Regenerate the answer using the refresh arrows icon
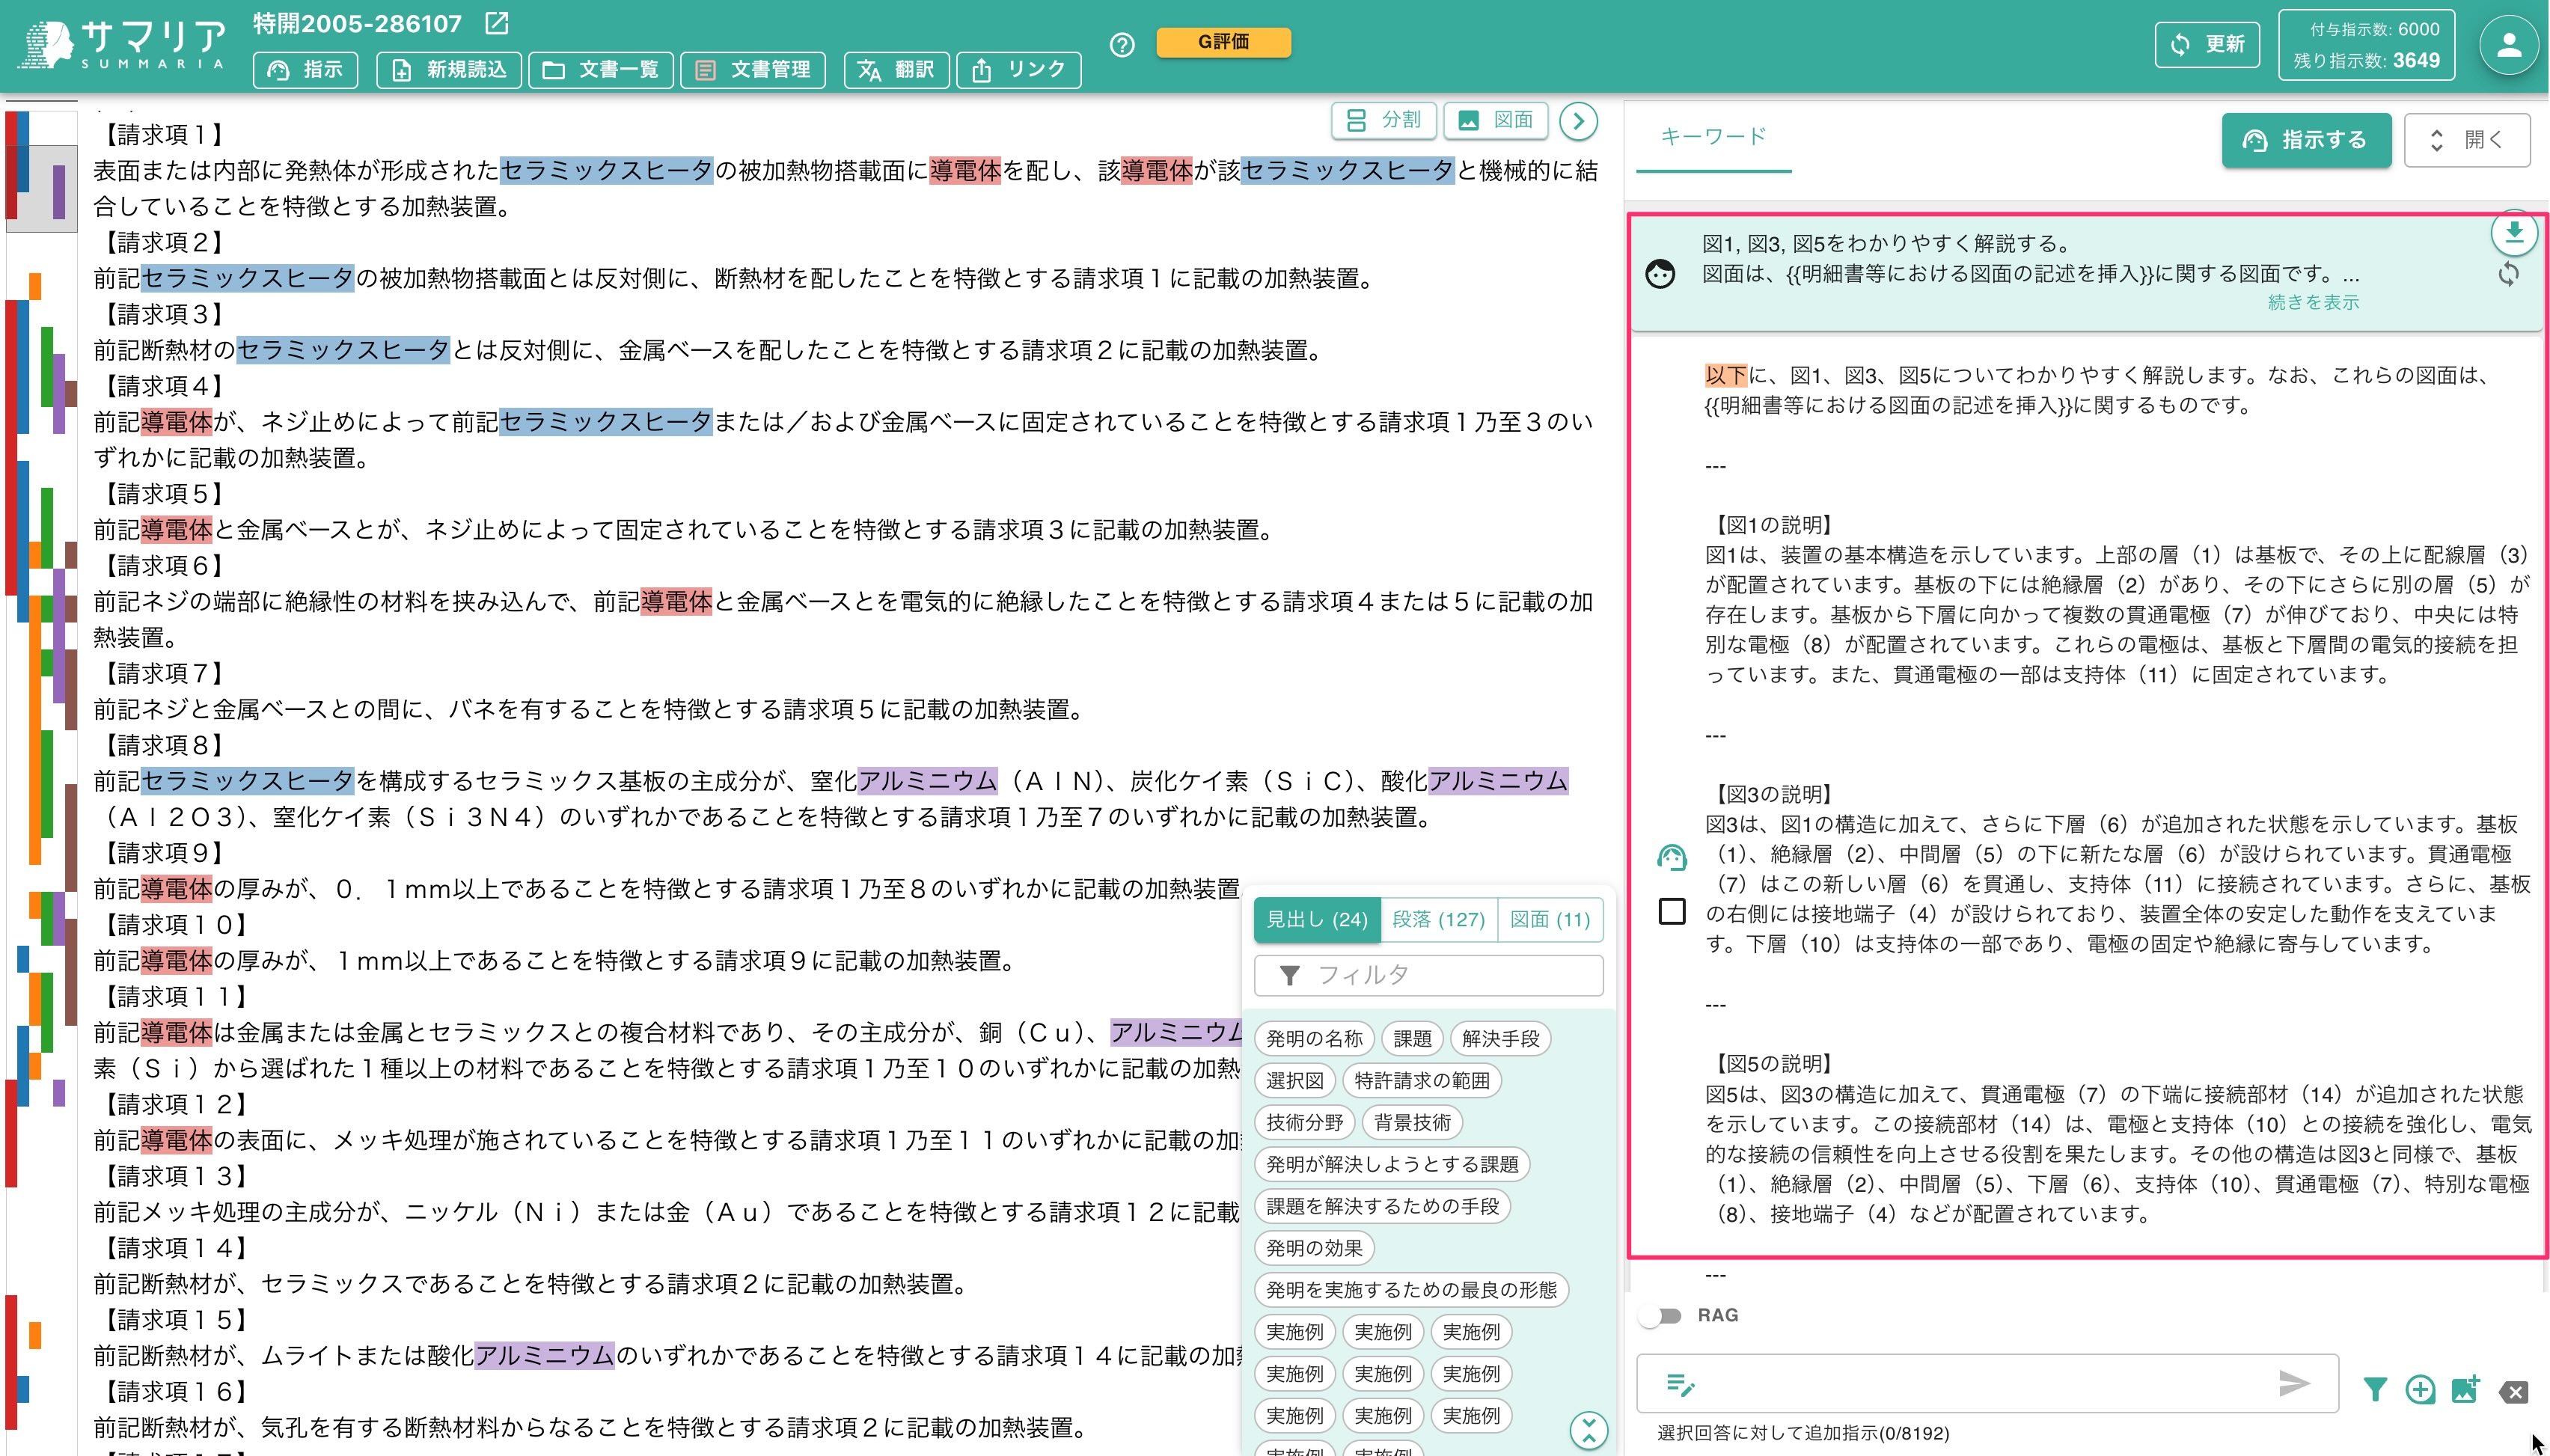This screenshot has width=2550, height=1456. coord(2508,274)
